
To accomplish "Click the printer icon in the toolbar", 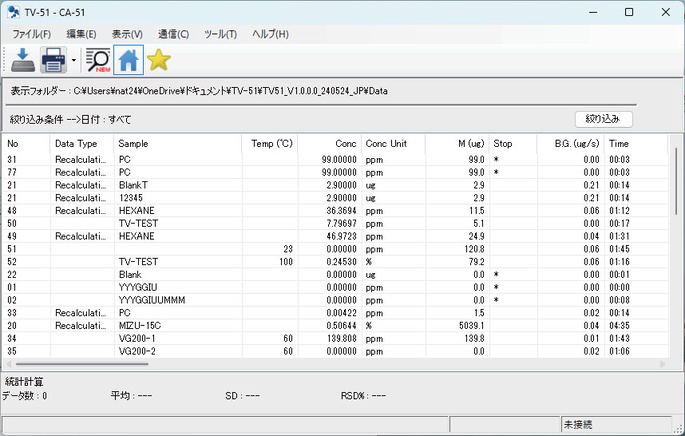I will coord(53,61).
